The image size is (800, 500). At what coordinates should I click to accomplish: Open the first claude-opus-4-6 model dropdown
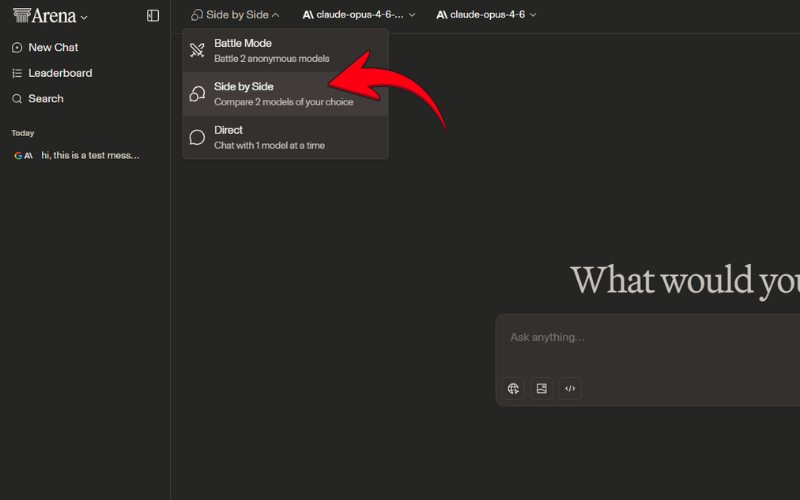click(358, 15)
